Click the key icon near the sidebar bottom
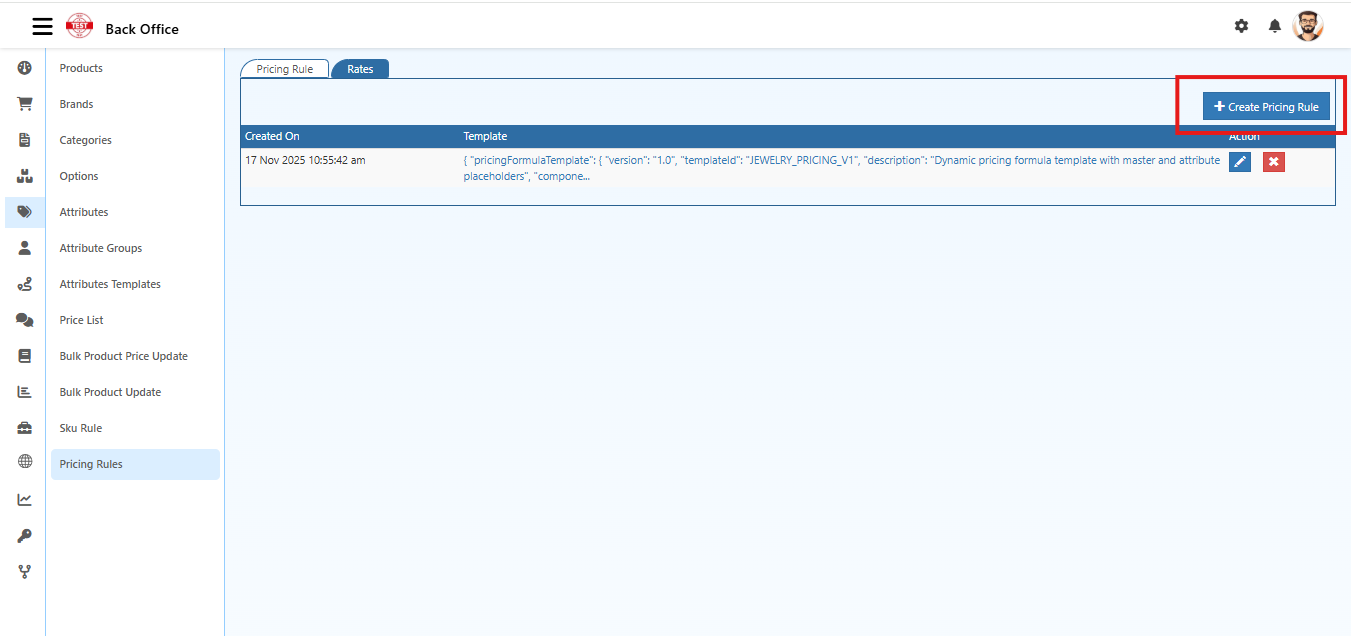The image size is (1351, 636). 24,535
